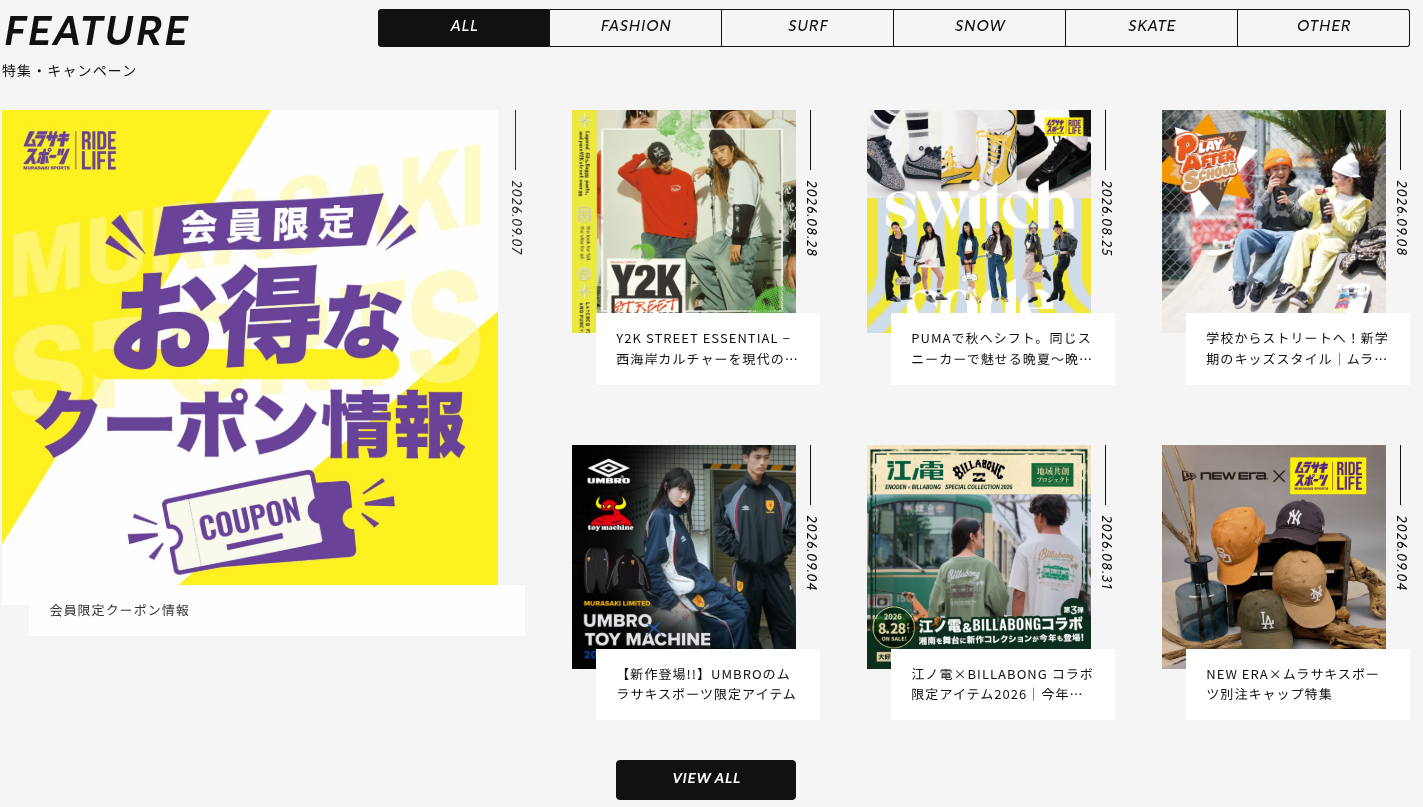Screen dimensions: 1423x807
Task: Click the Y2K STREET ESSENTIAL title link
Action: point(707,348)
